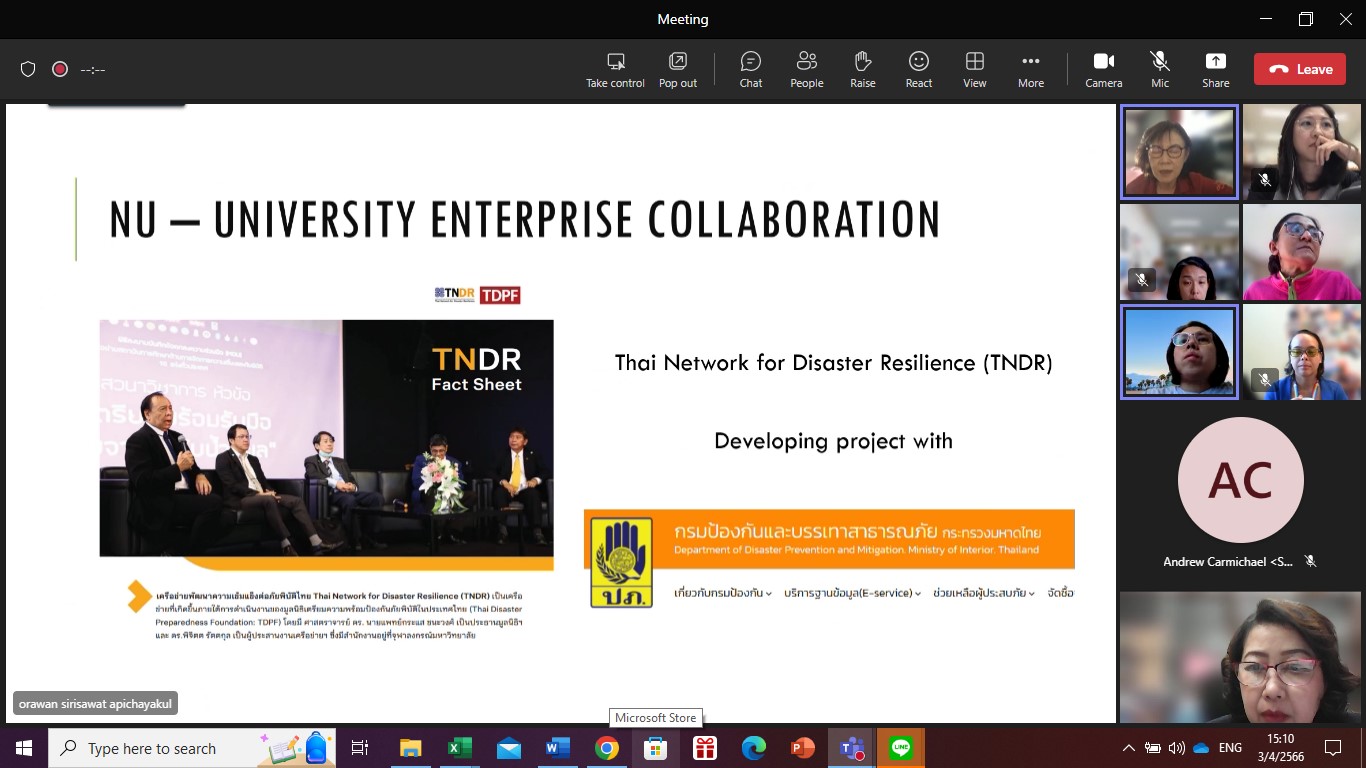1366x768 pixels.
Task: Open Task View on the taskbar
Action: 360,748
